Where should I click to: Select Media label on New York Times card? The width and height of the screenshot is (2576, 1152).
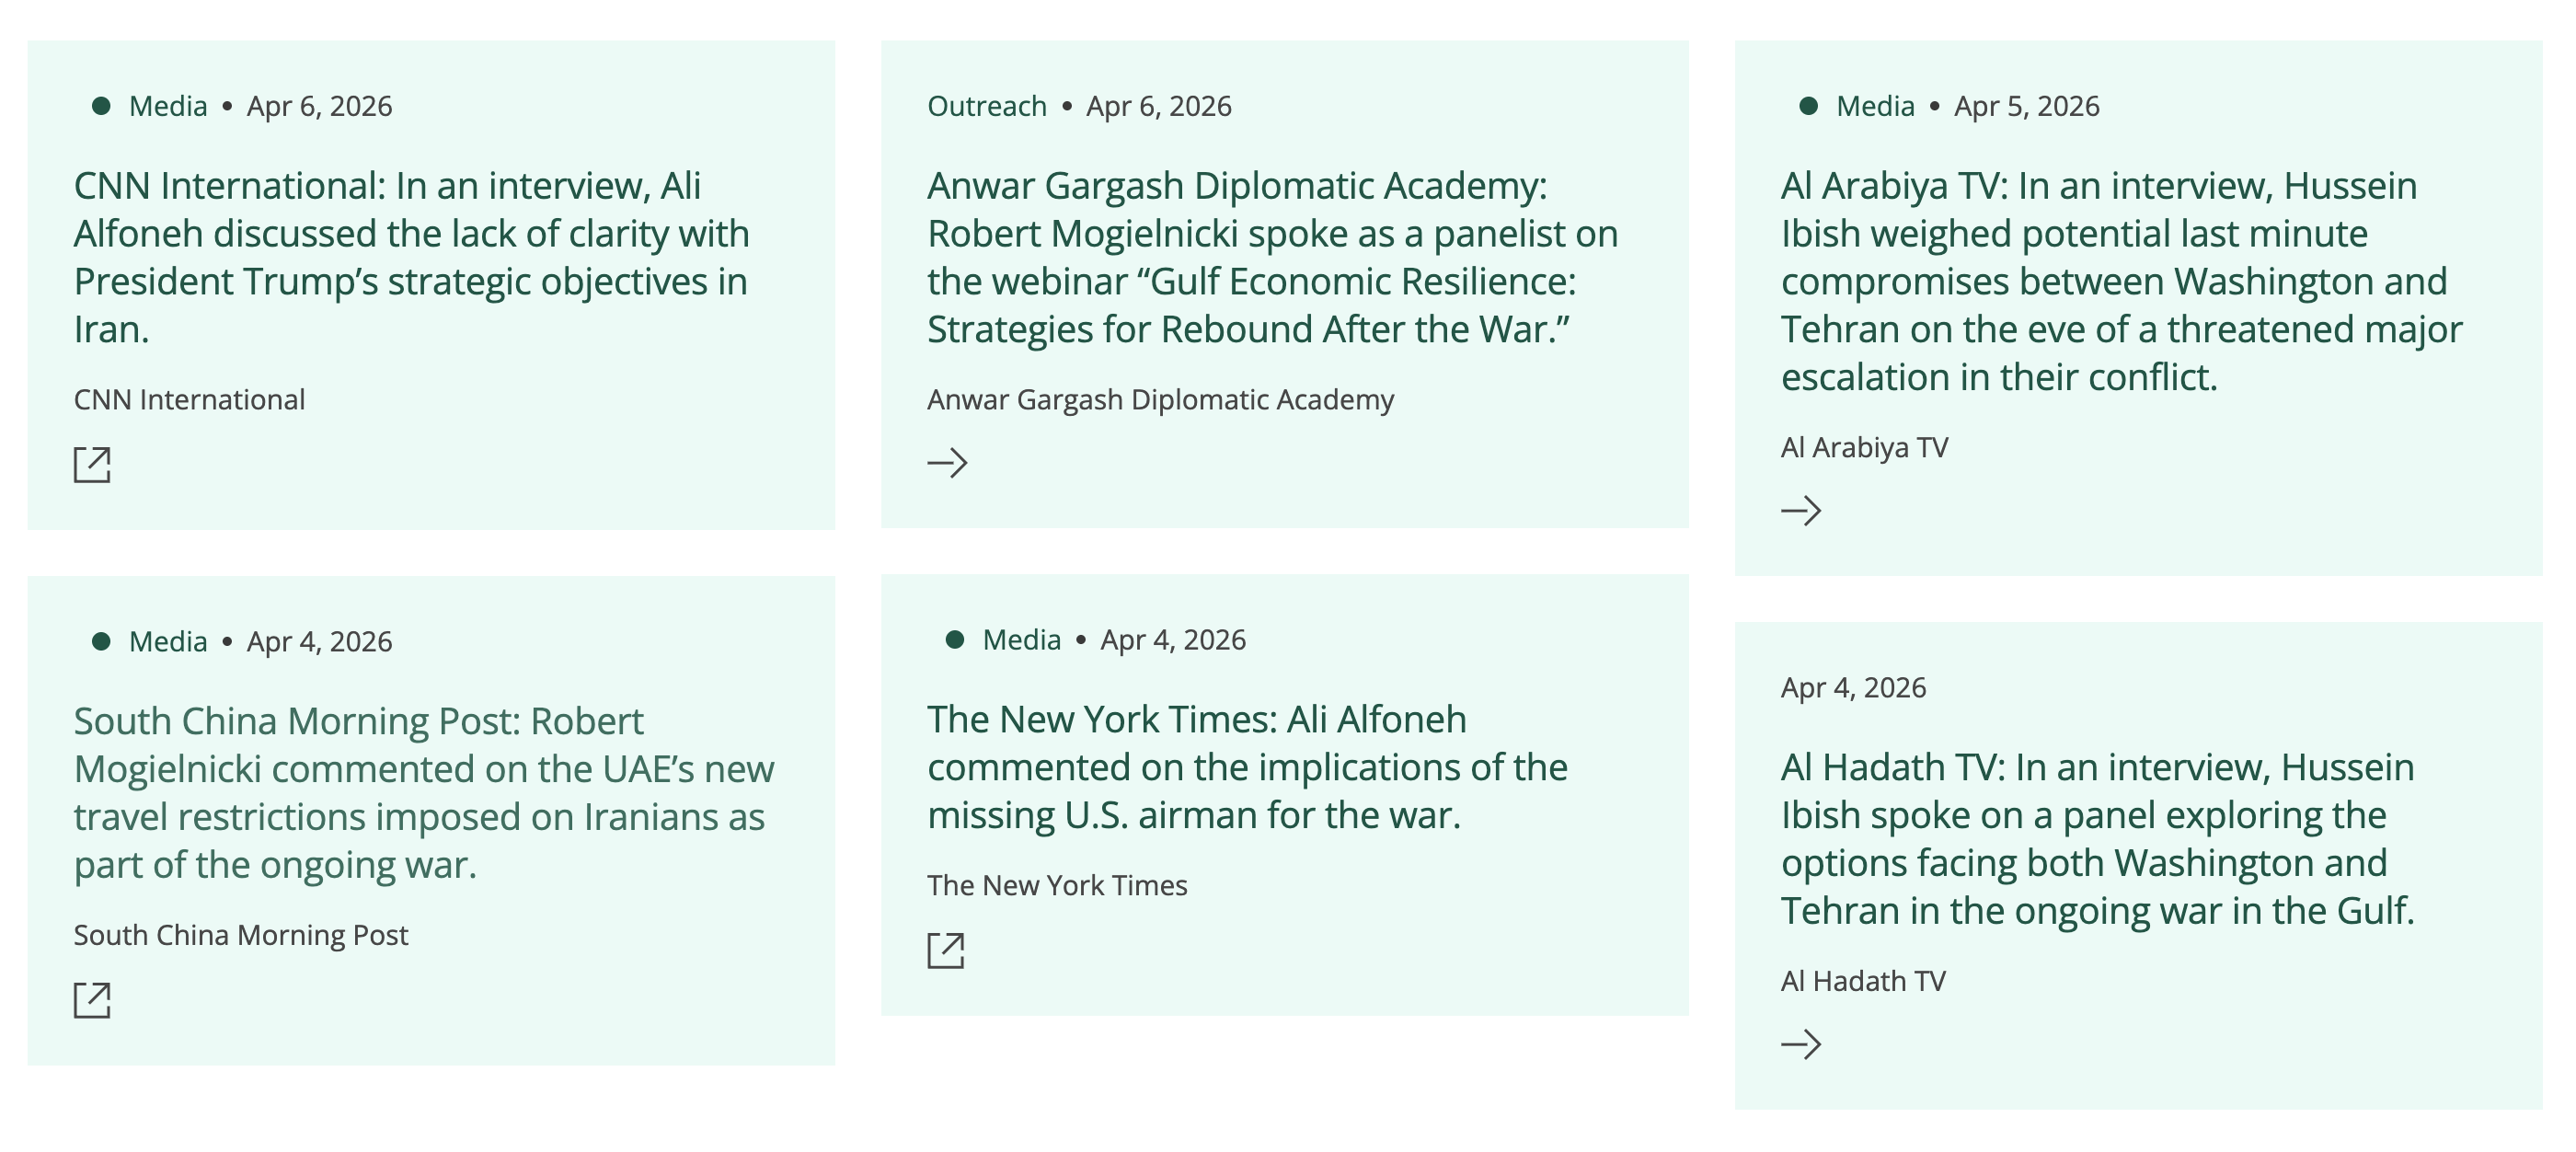pos(1021,640)
